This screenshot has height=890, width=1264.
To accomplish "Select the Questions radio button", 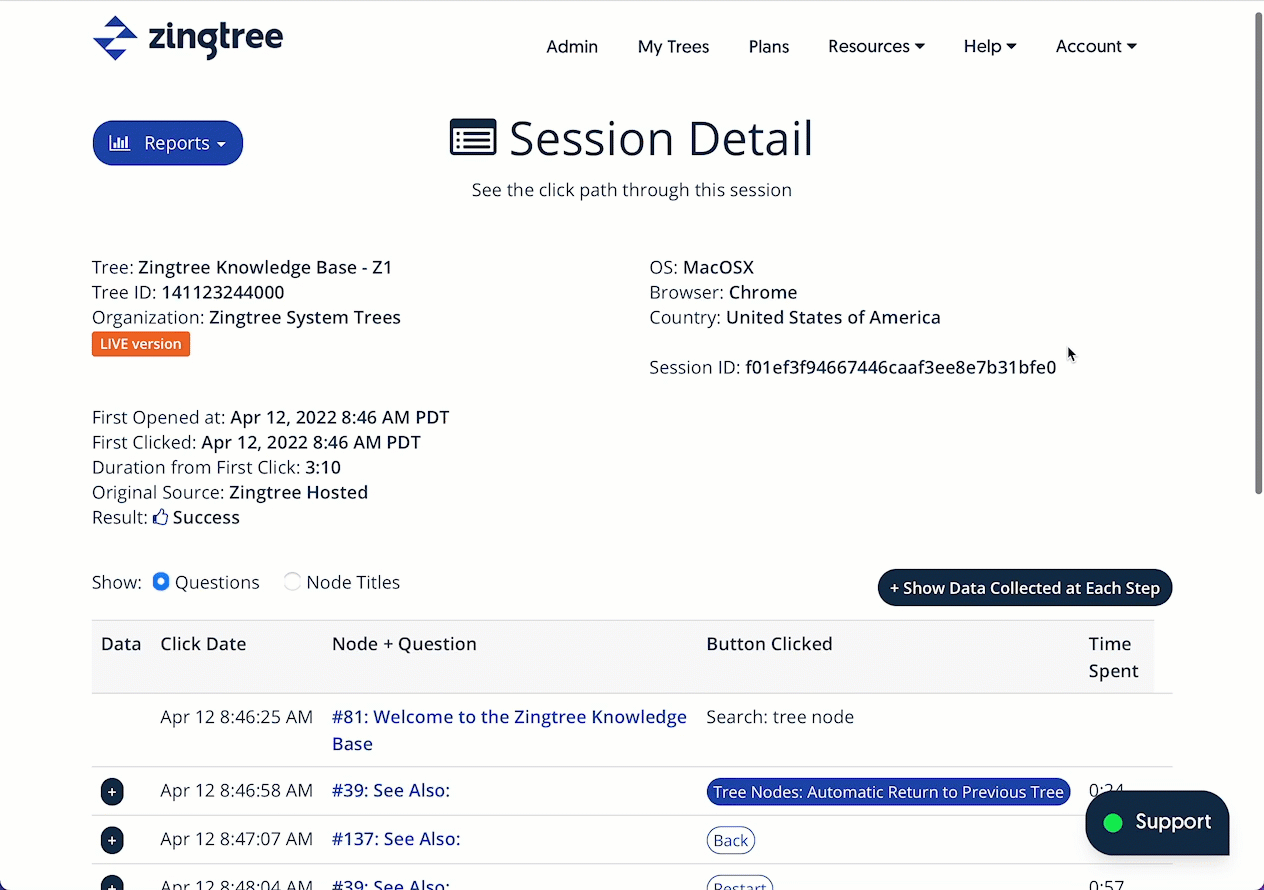I will tap(161, 582).
